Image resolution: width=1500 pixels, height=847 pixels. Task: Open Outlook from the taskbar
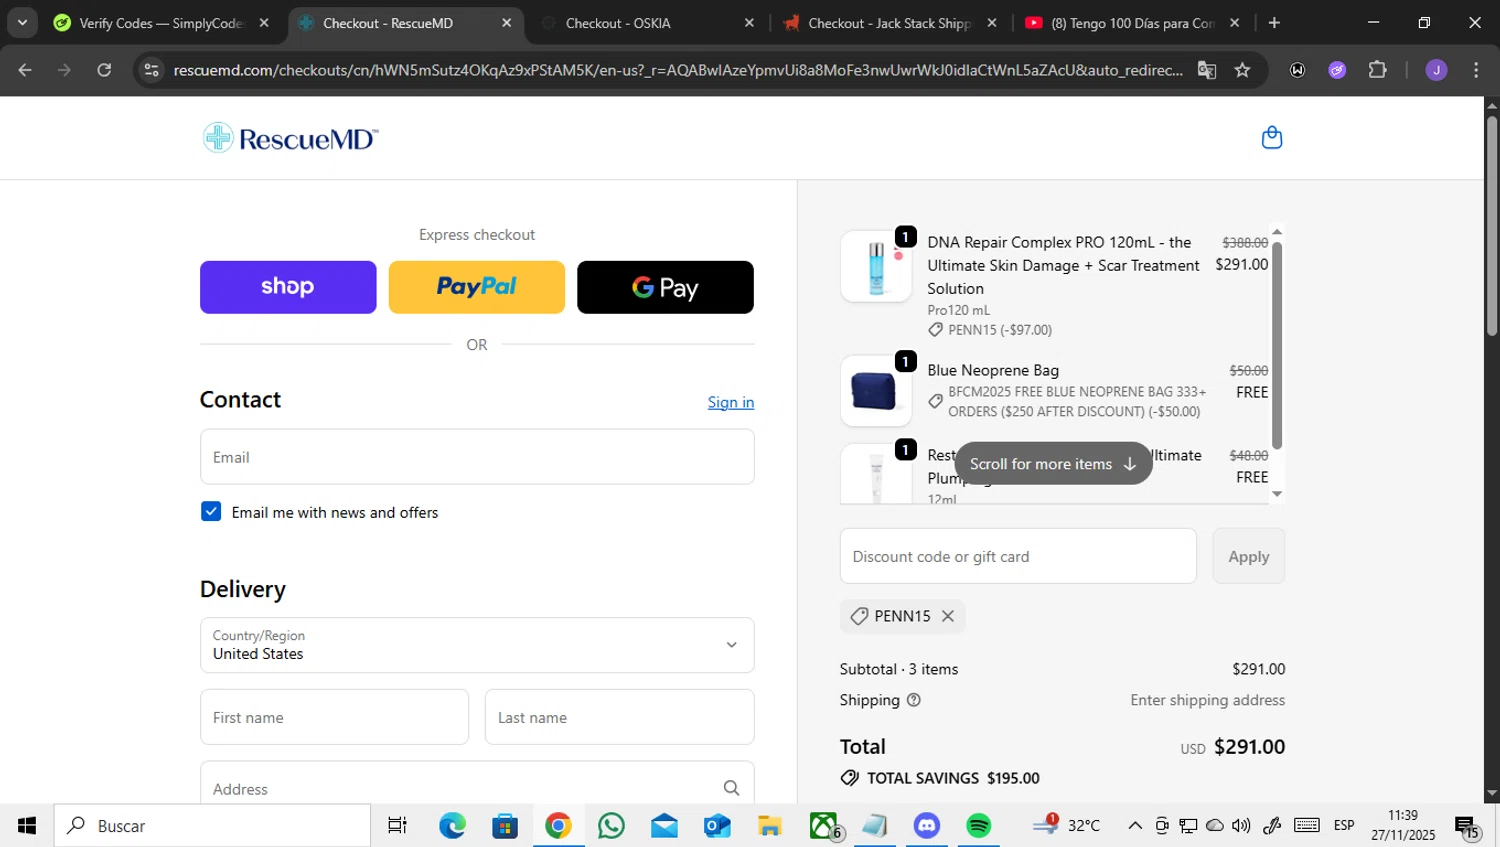[x=717, y=825]
